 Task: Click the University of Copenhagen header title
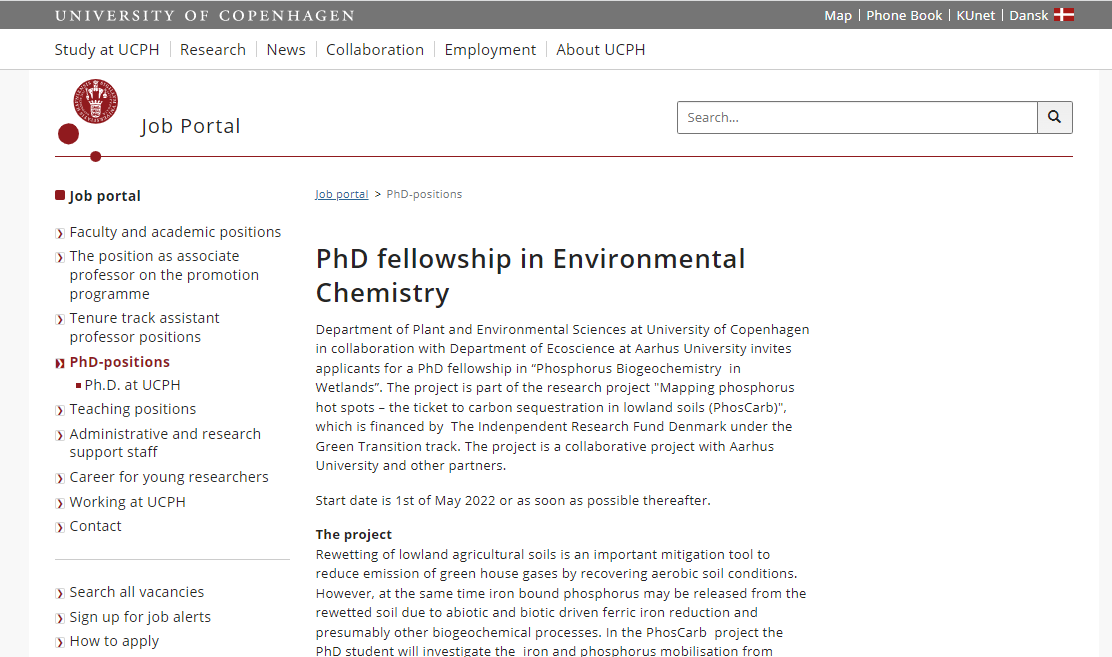point(205,16)
